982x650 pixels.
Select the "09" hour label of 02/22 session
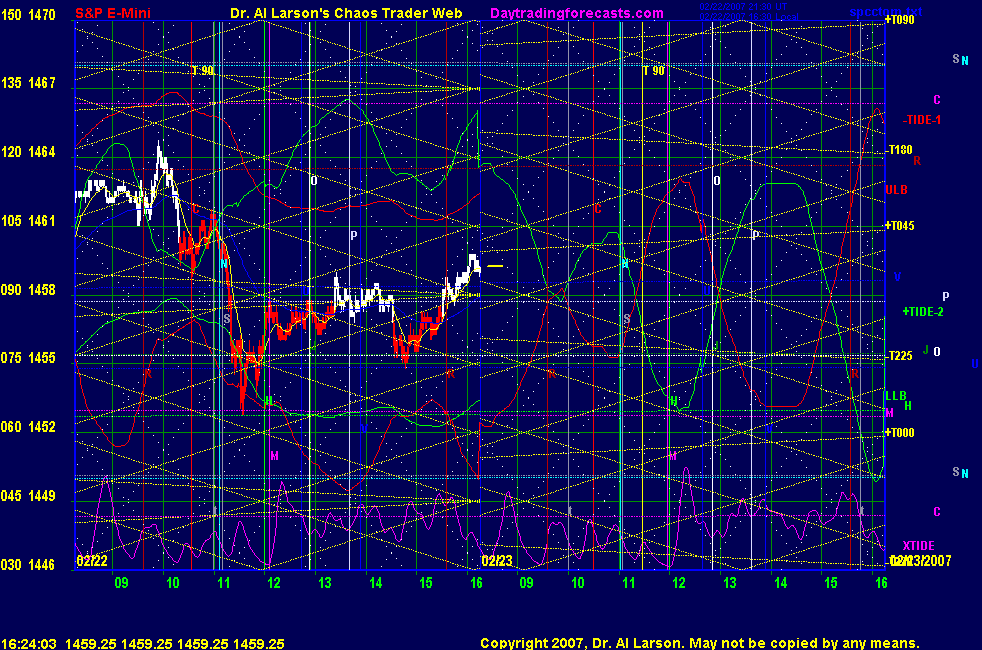tap(121, 582)
